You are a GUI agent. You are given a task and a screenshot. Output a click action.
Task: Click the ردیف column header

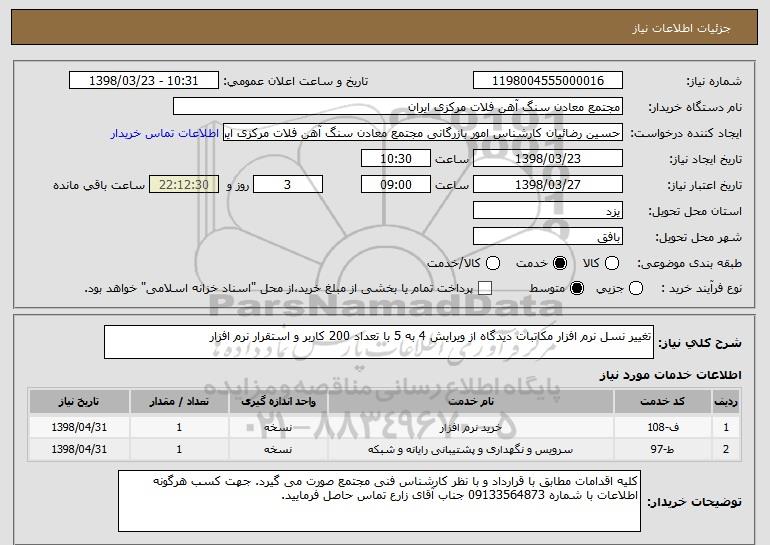[x=726, y=402]
